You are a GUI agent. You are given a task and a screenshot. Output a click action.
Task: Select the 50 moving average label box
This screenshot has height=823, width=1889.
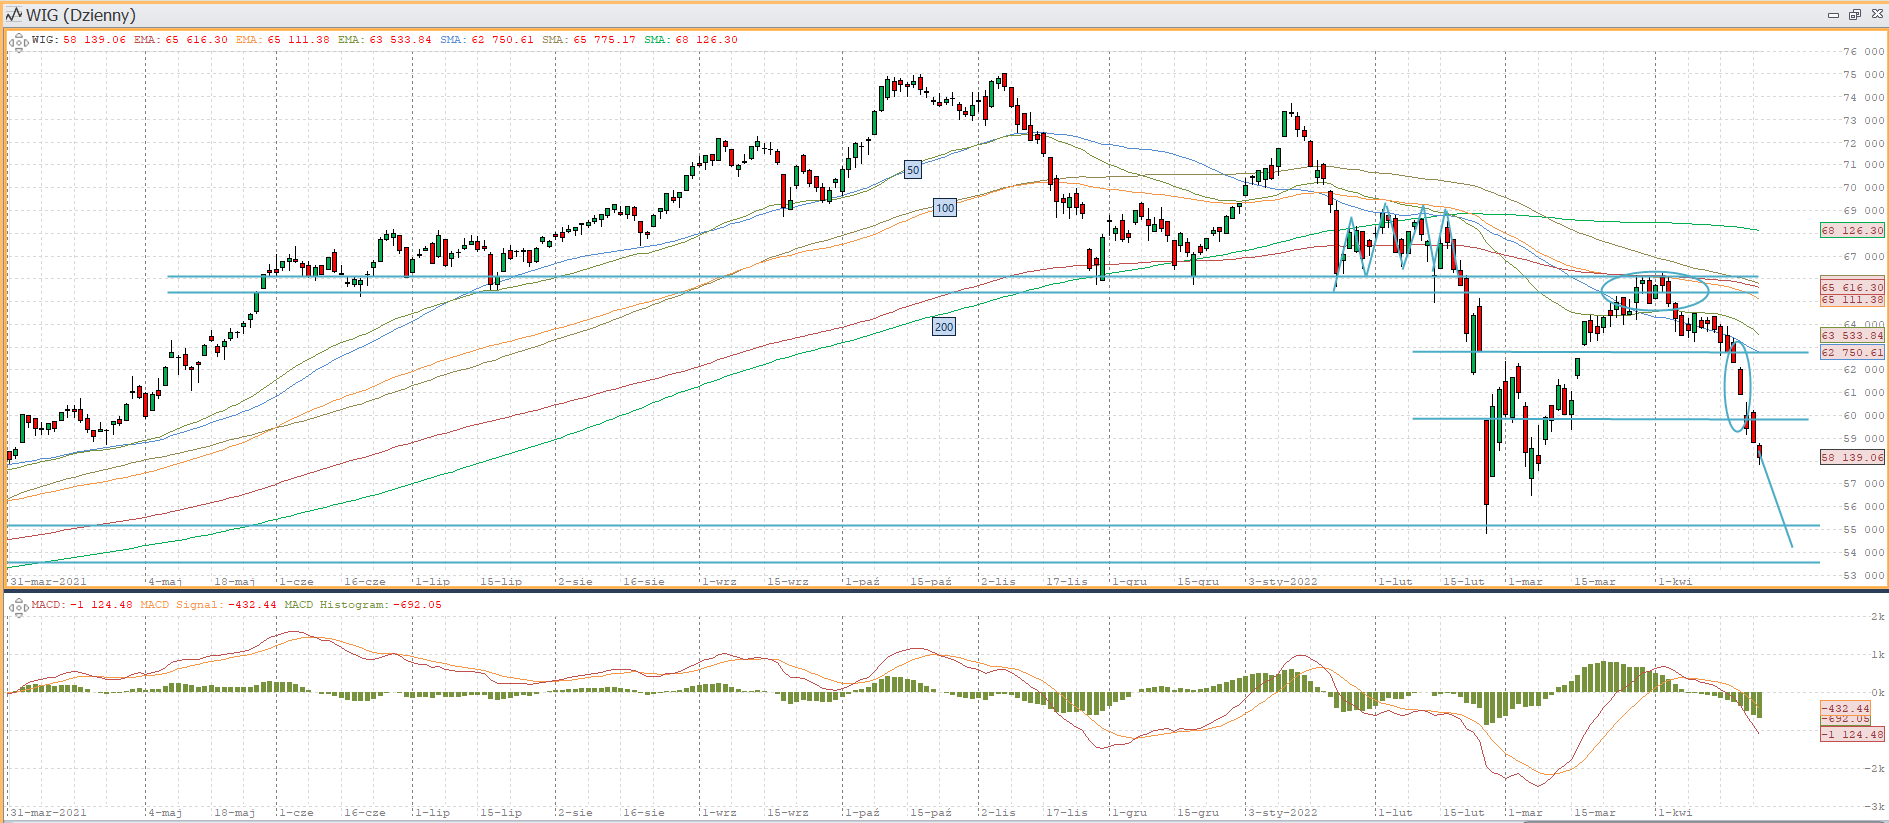(x=912, y=170)
